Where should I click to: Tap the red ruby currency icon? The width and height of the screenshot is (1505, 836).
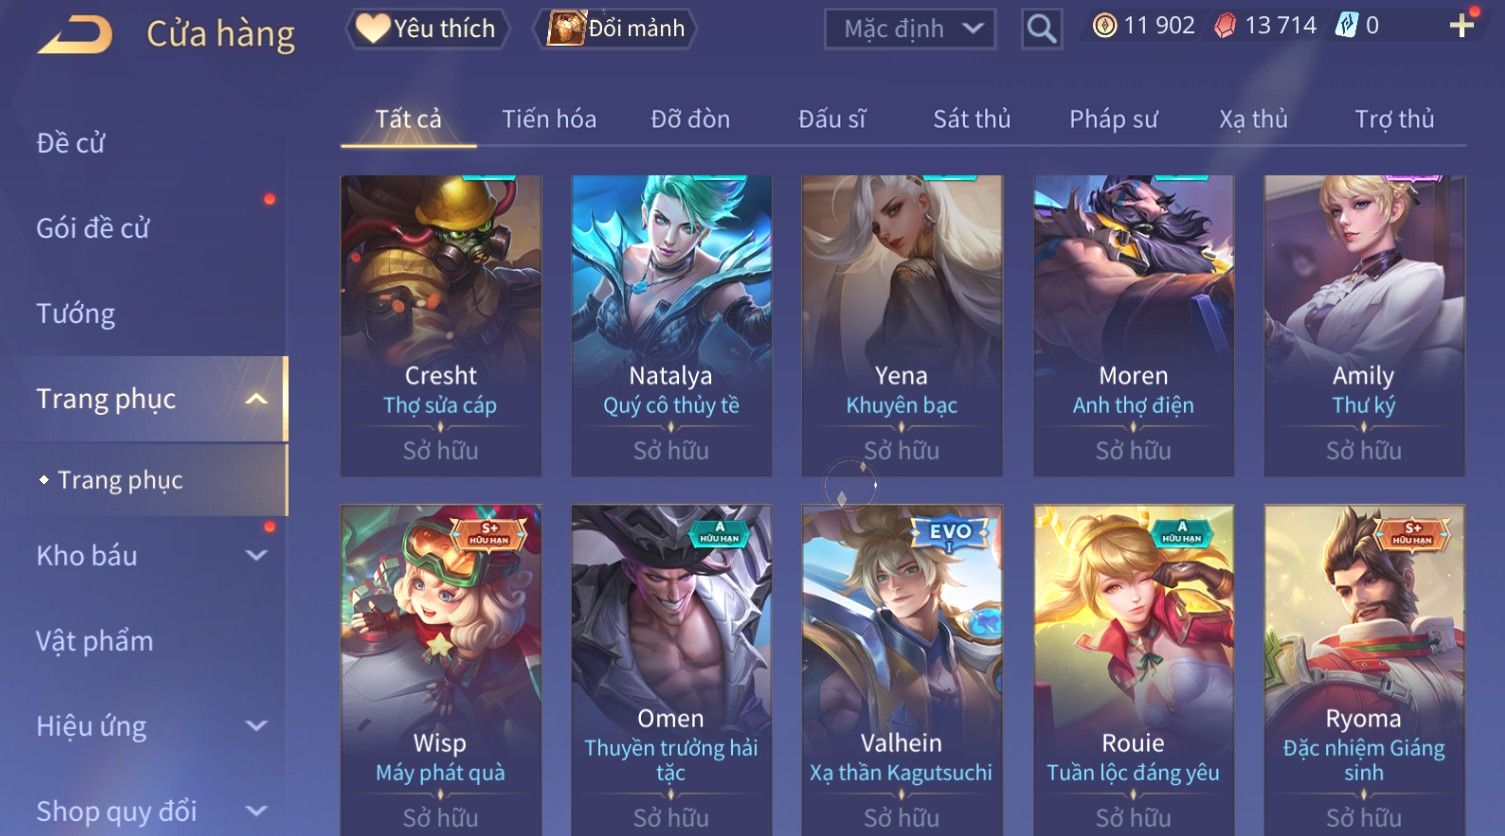click(x=1225, y=26)
